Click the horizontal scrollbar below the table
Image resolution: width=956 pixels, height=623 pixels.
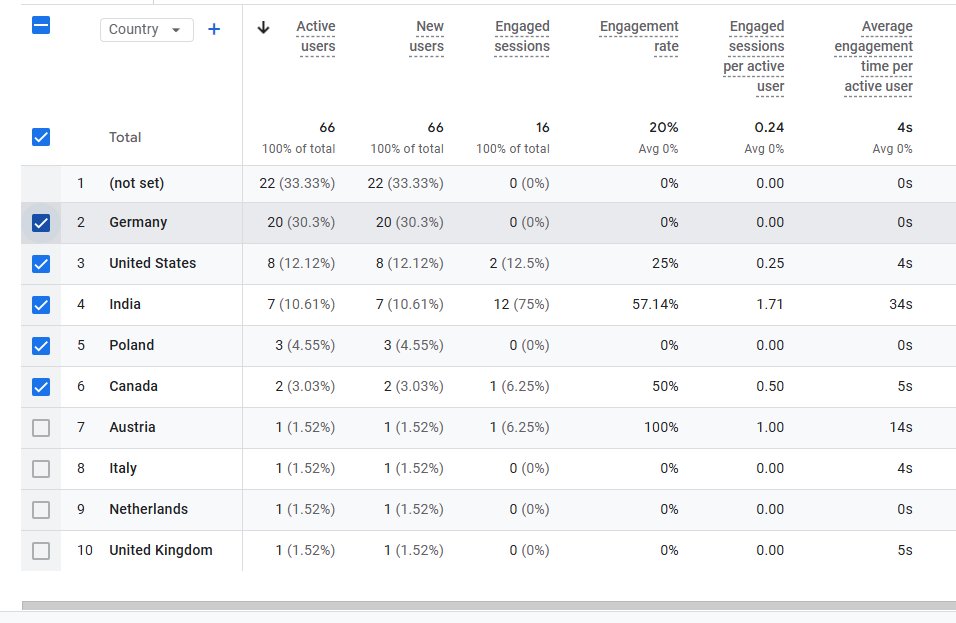[x=488, y=605]
